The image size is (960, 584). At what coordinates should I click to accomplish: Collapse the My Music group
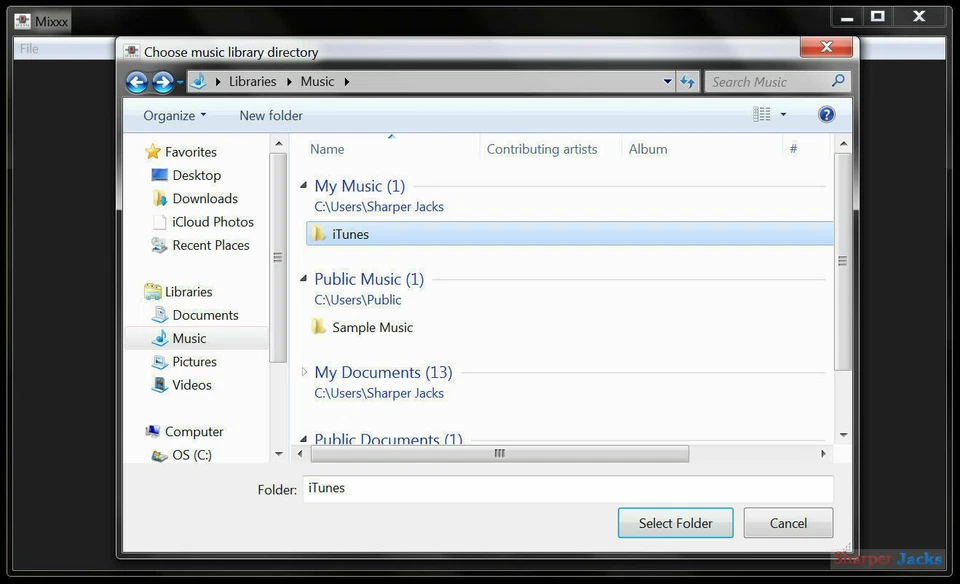pos(303,185)
